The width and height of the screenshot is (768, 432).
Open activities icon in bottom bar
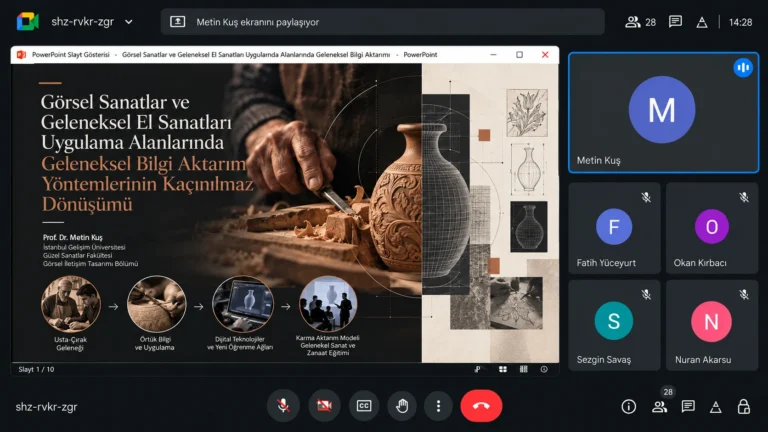[716, 407]
